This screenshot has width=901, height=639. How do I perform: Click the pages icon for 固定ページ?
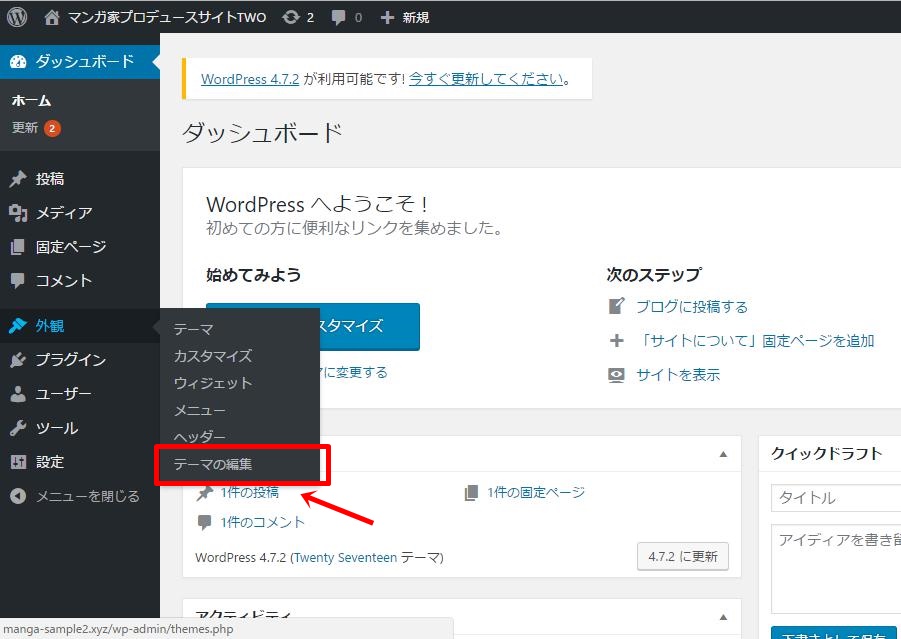18,247
